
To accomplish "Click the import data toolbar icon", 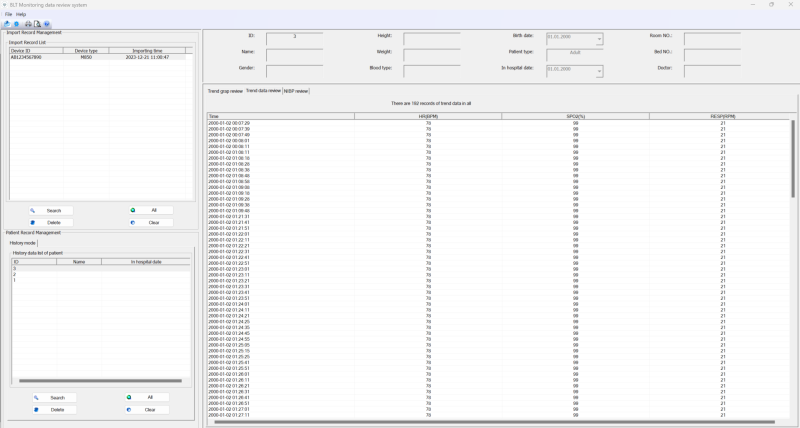I will click(x=7, y=24).
